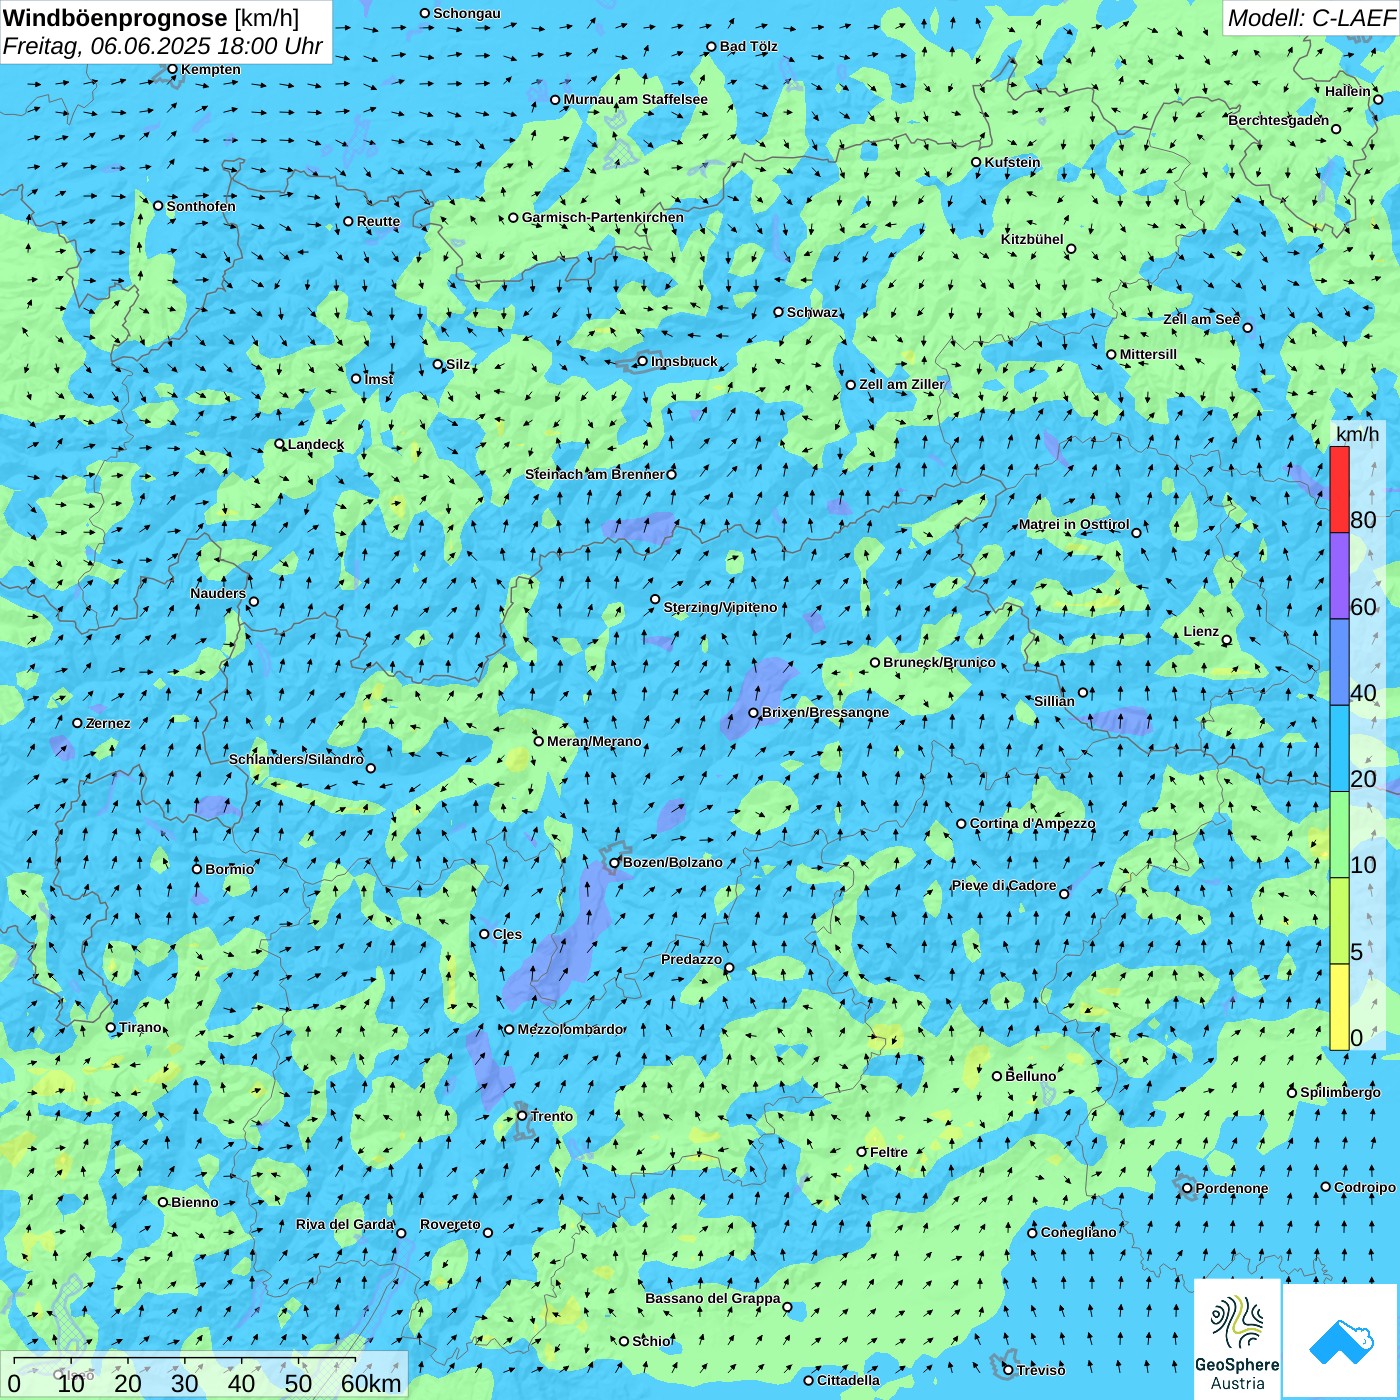
Task: Click the Sillian label
Action: [1054, 701]
